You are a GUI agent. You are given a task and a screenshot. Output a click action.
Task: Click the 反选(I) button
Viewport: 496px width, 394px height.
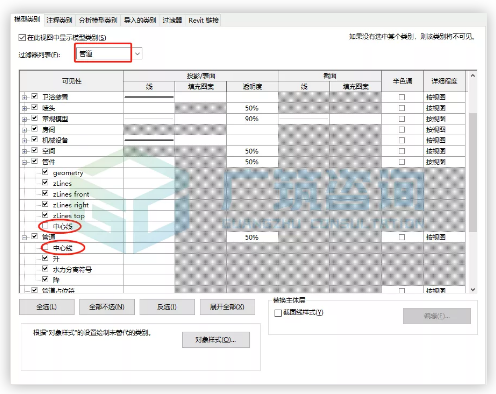(x=167, y=307)
